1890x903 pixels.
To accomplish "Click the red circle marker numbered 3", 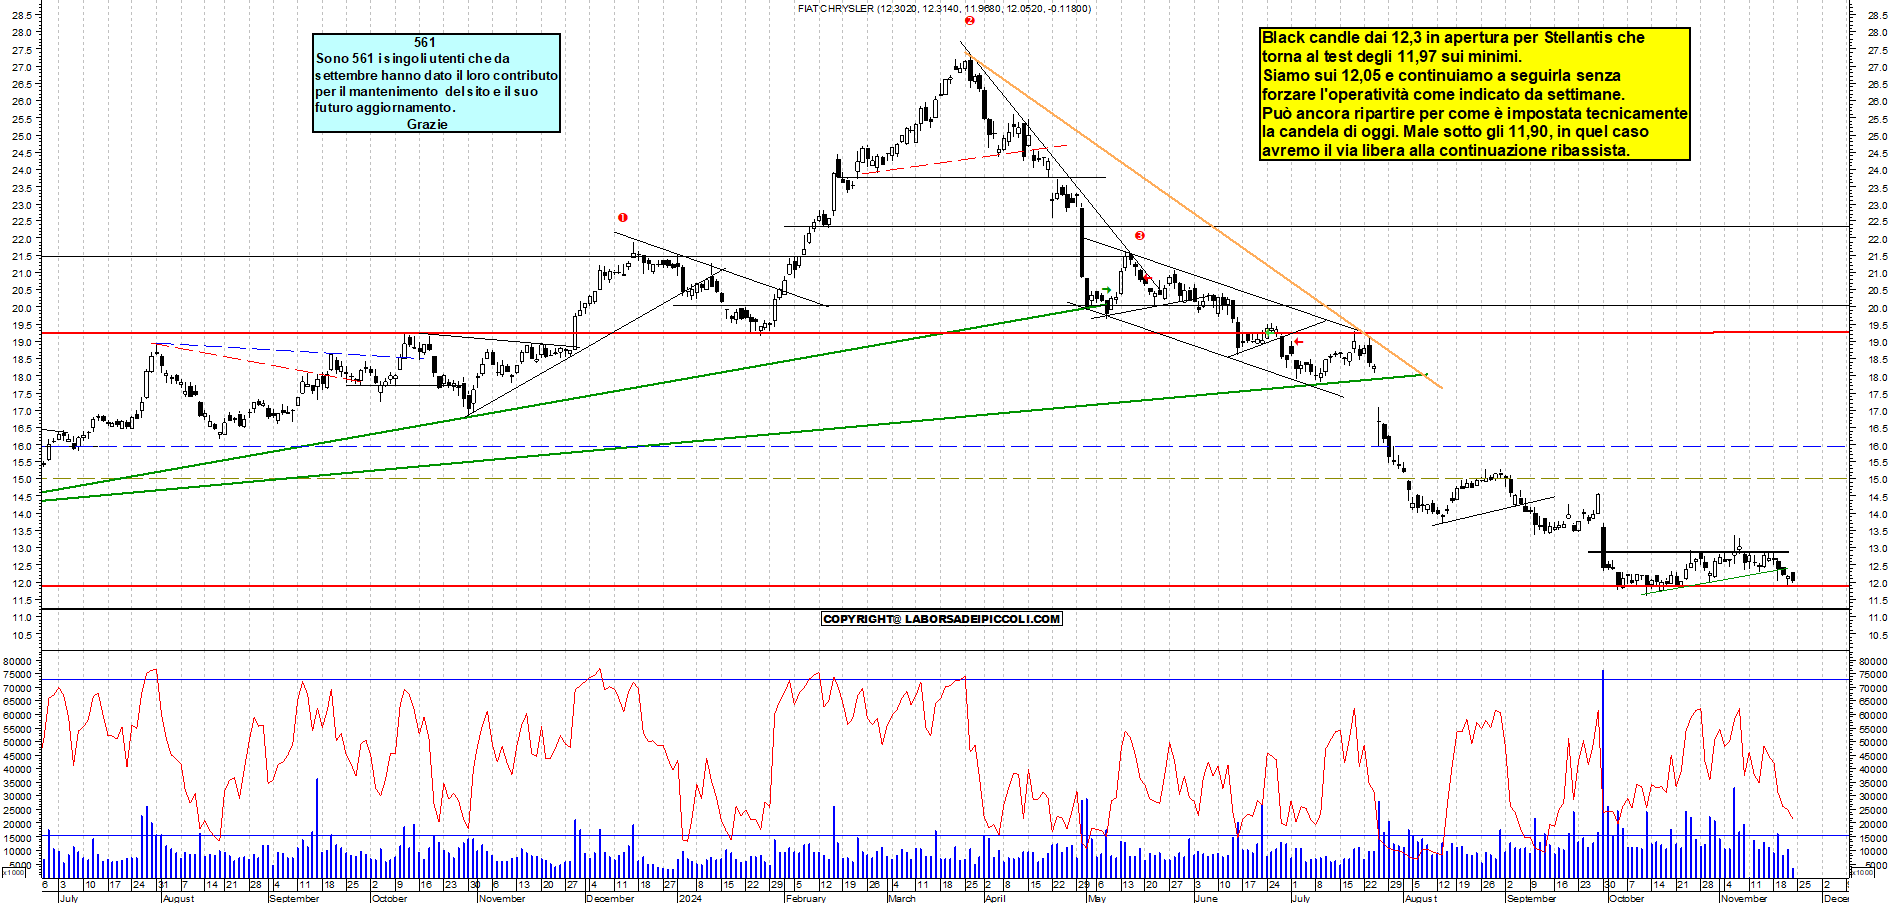I will 1139,236.
